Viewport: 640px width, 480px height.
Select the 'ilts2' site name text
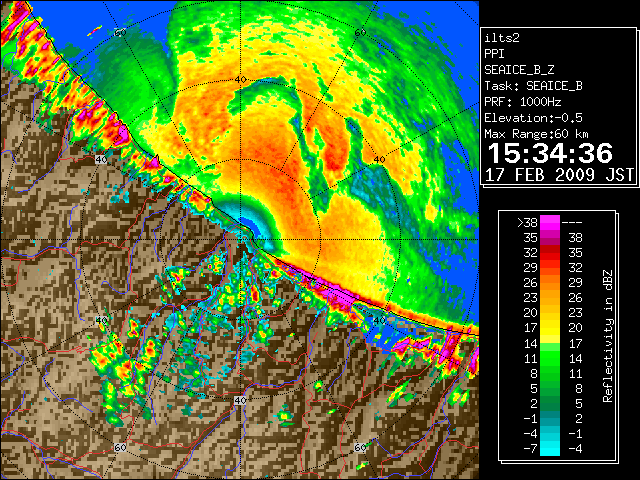click(x=502, y=38)
